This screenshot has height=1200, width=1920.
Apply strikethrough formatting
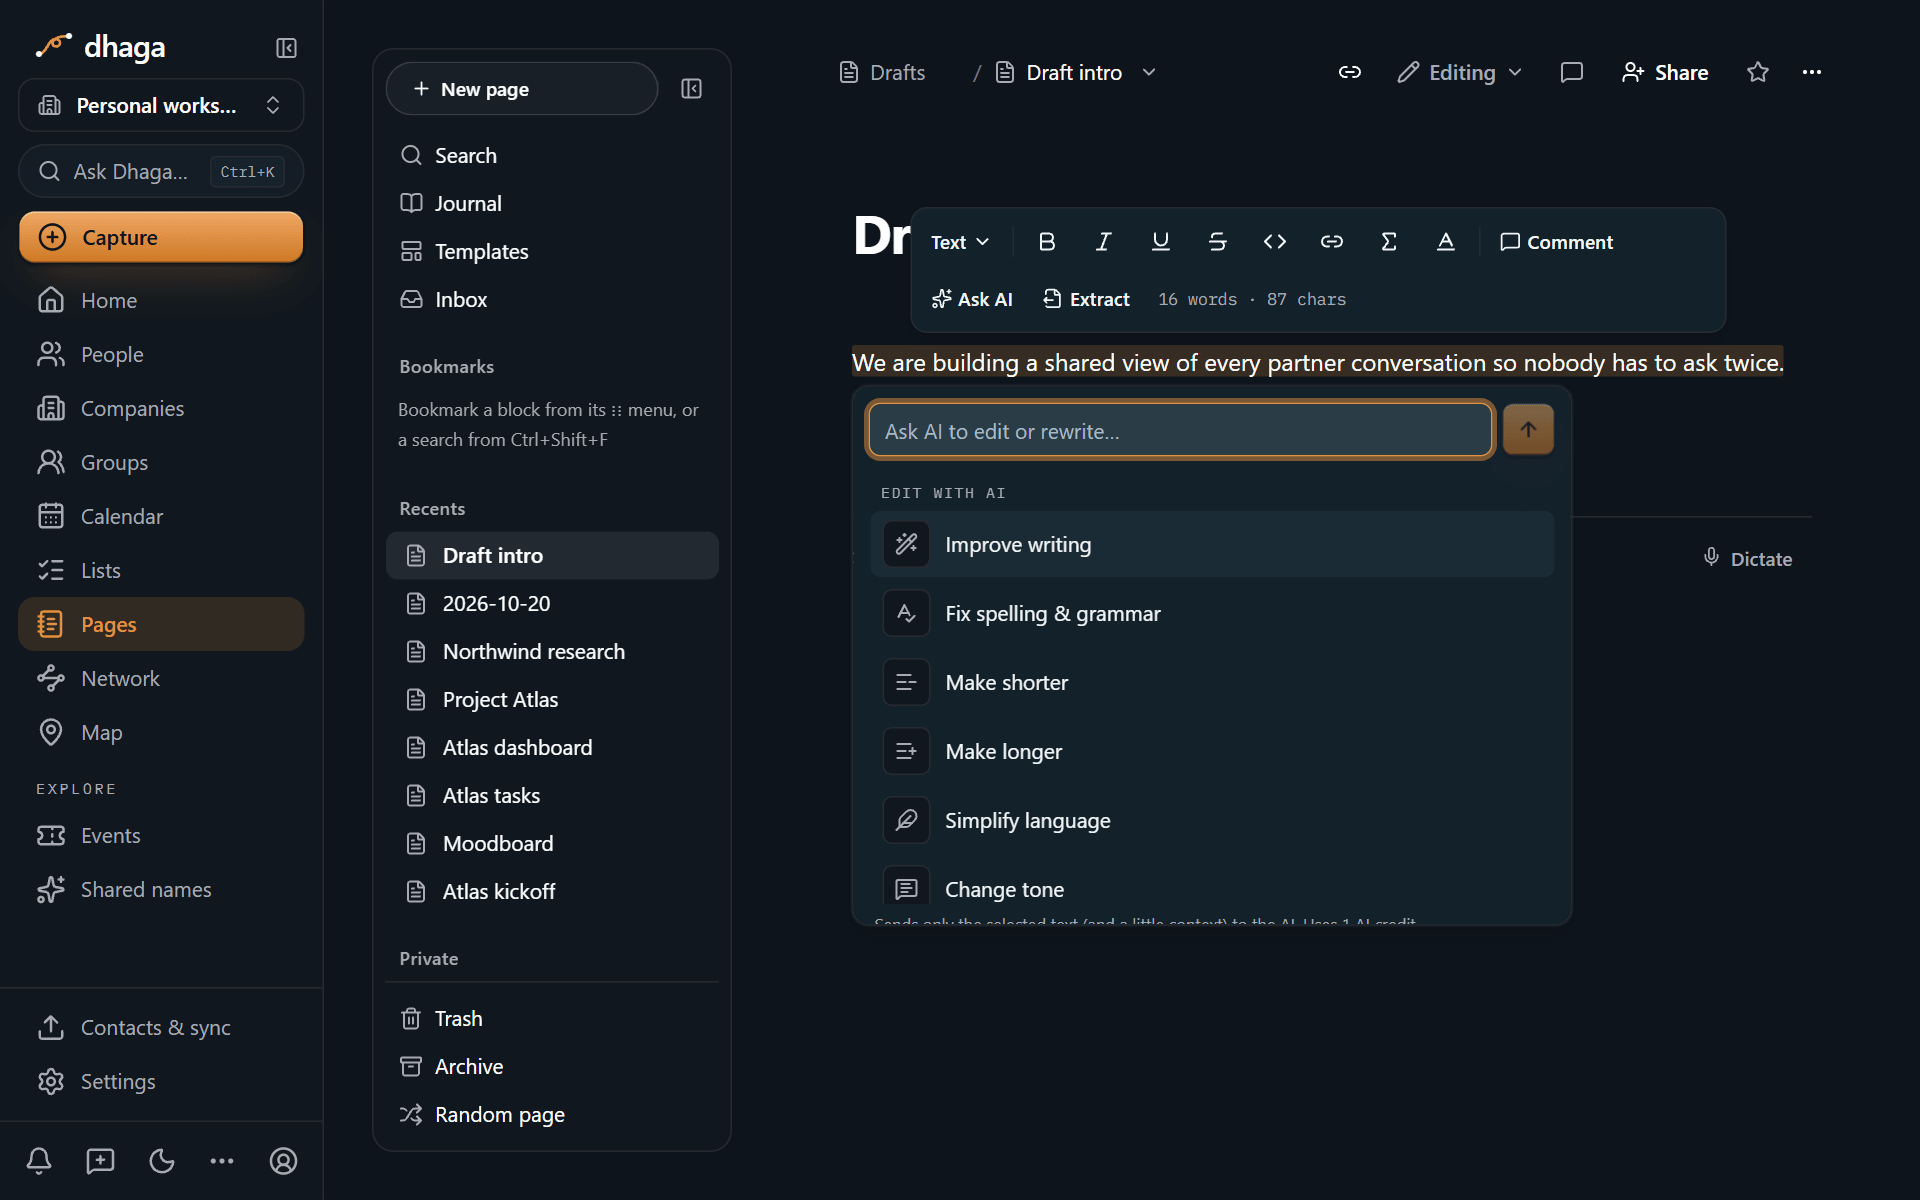[1217, 242]
